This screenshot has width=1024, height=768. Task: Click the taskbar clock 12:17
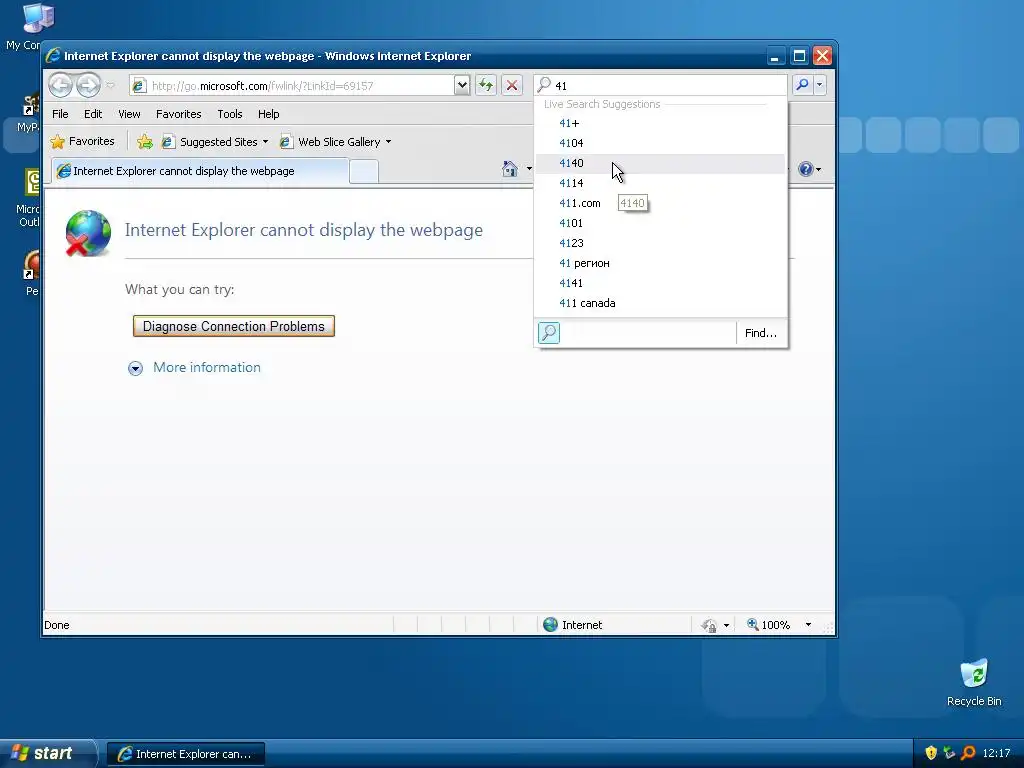(x=997, y=754)
